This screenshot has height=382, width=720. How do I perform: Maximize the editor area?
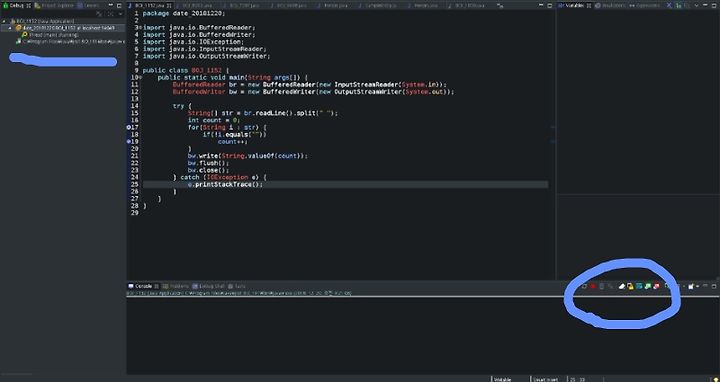[x=550, y=6]
